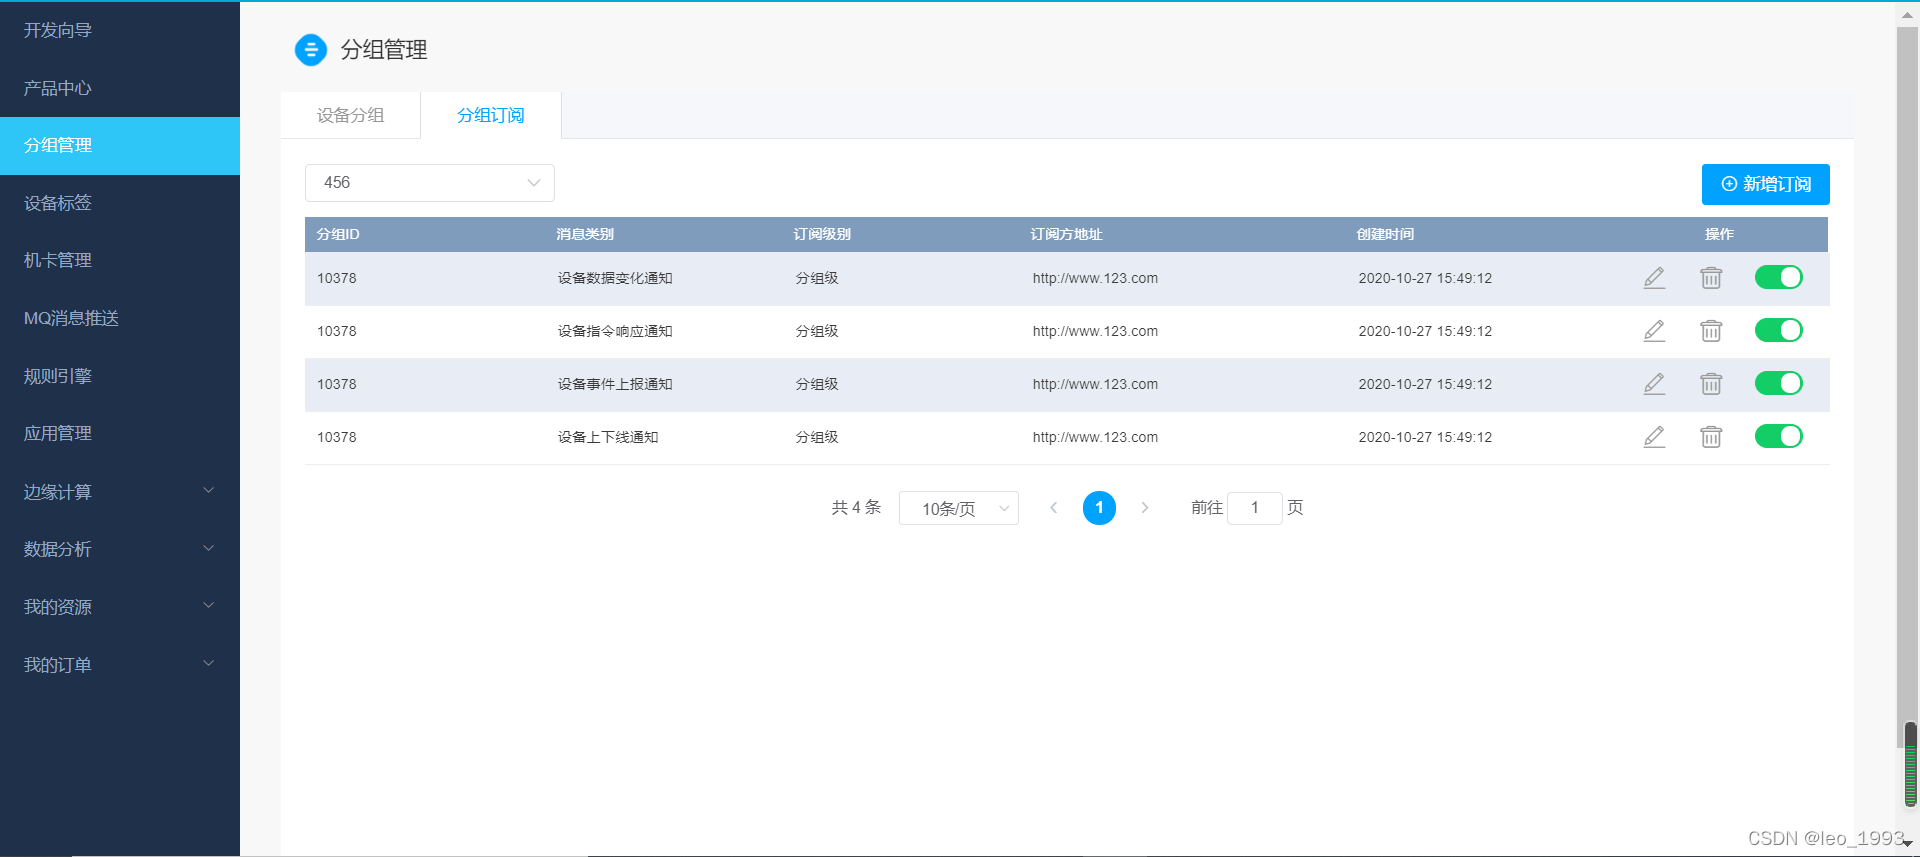Delete the 设备事件上报通知 subscription
Image resolution: width=1920 pixels, height=857 pixels.
tap(1711, 384)
